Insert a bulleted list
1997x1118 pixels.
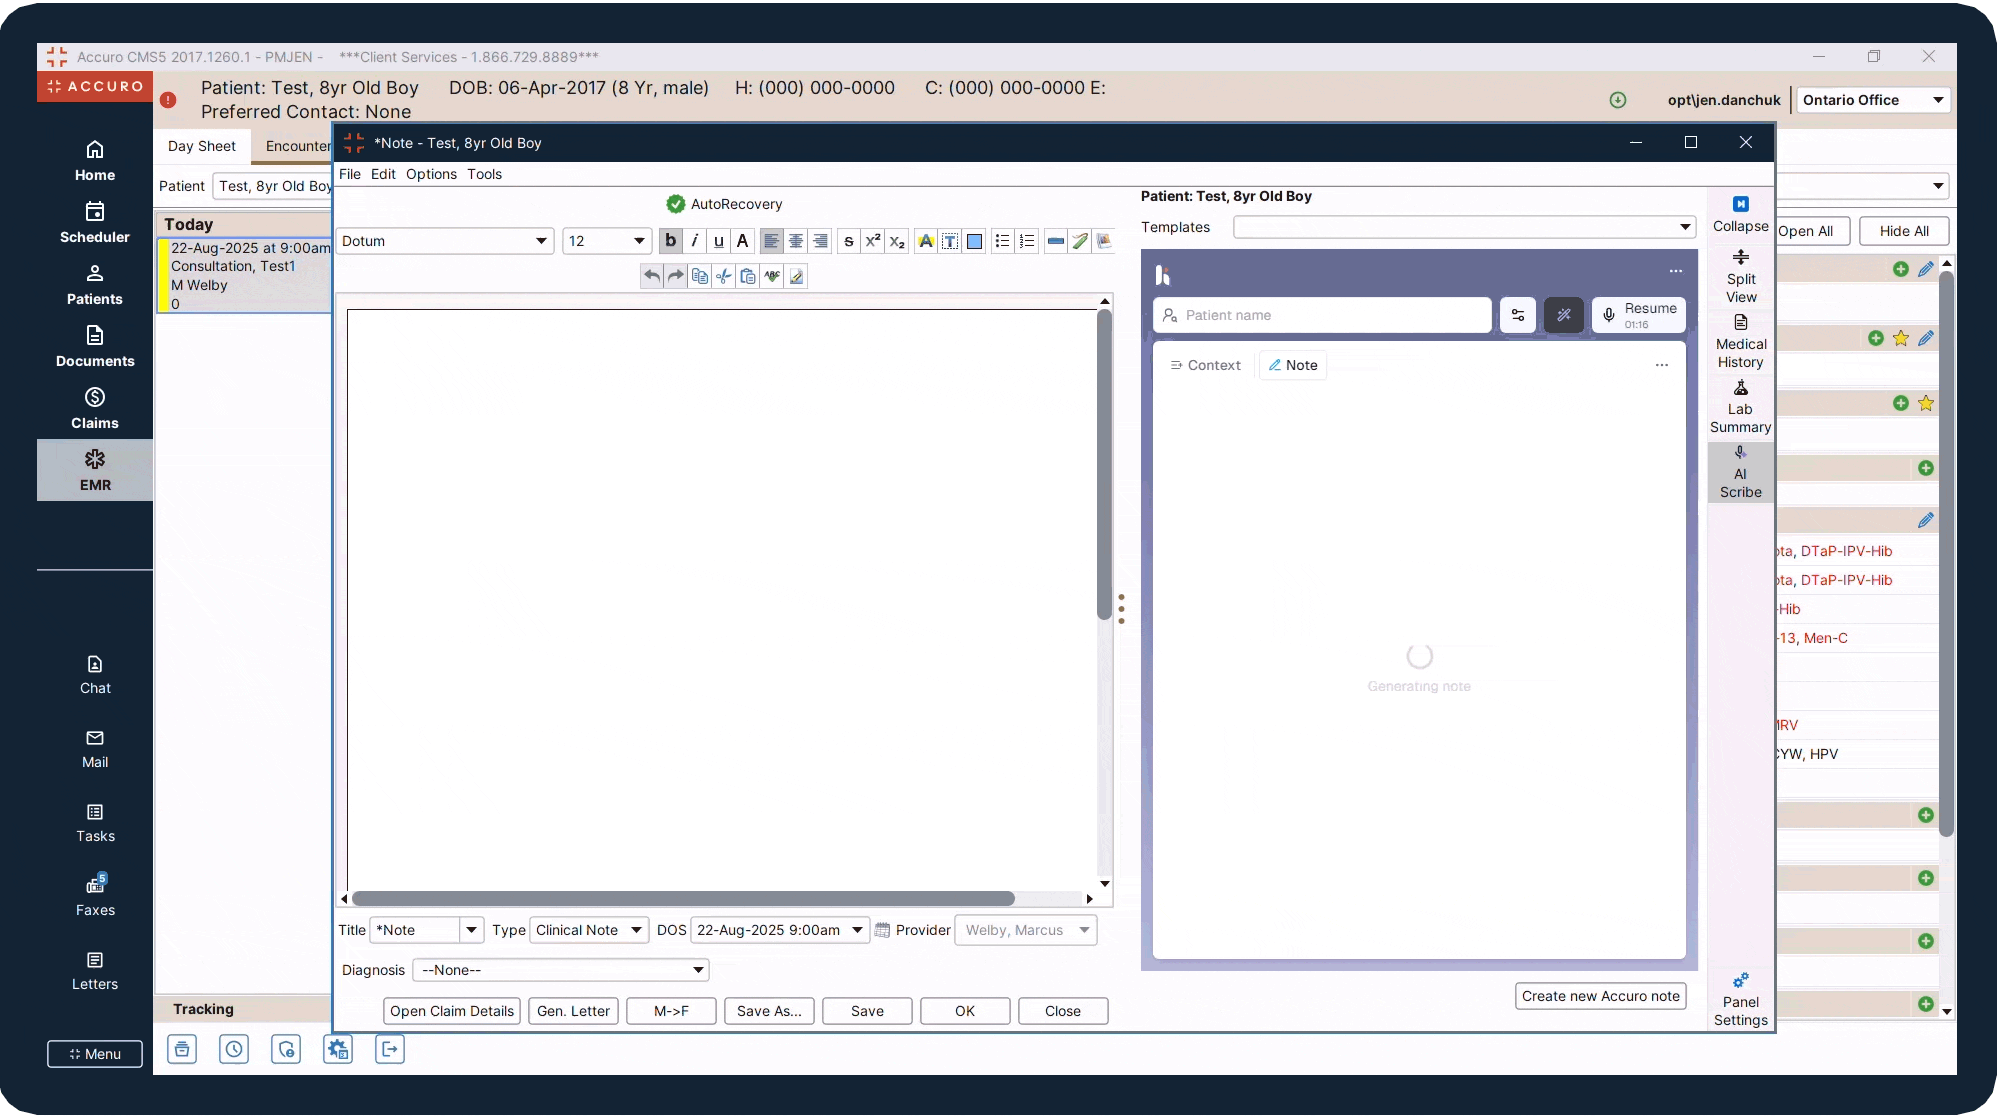[1002, 241]
